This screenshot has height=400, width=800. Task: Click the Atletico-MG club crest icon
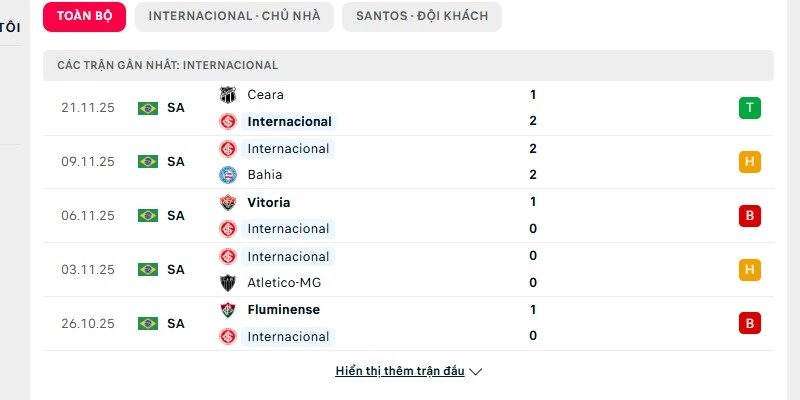228,283
